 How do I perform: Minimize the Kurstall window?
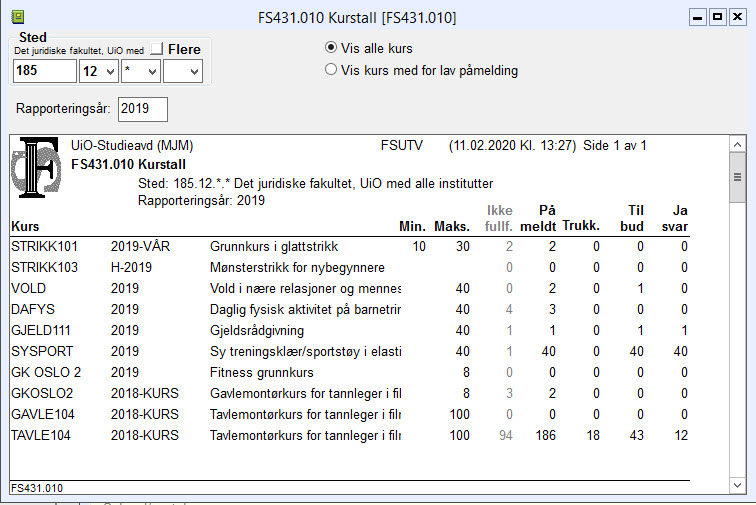point(697,17)
